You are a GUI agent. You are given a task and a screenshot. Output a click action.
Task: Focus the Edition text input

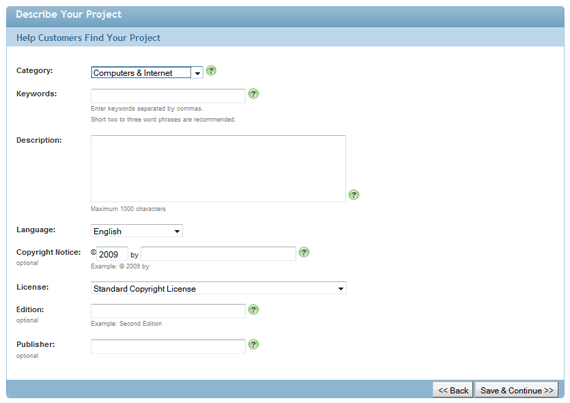[168, 311]
